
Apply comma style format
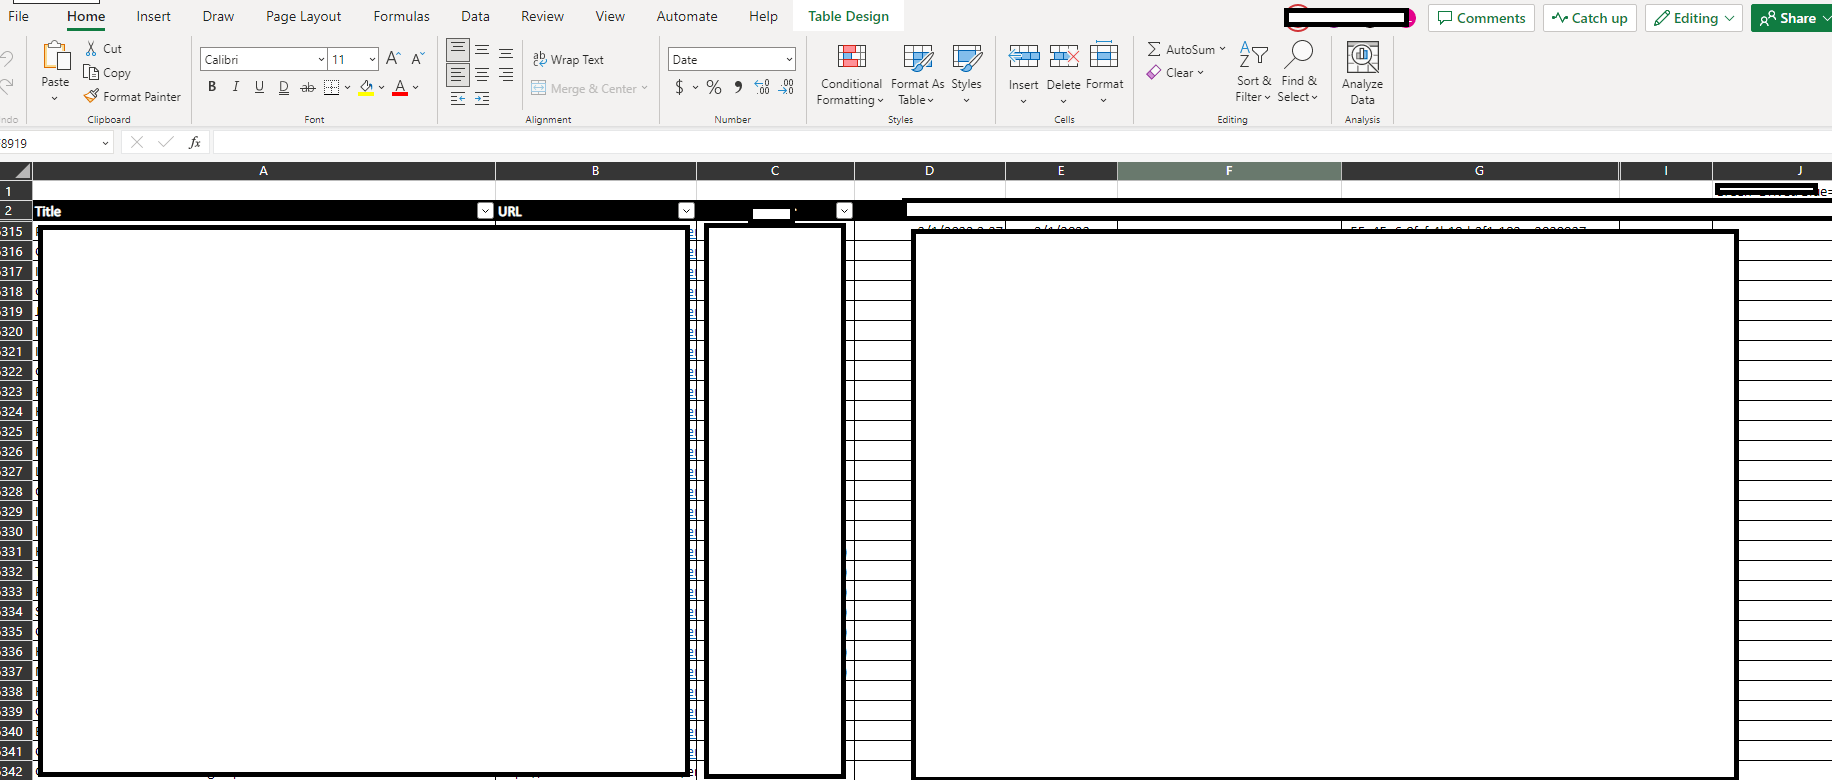pyautogui.click(x=738, y=87)
